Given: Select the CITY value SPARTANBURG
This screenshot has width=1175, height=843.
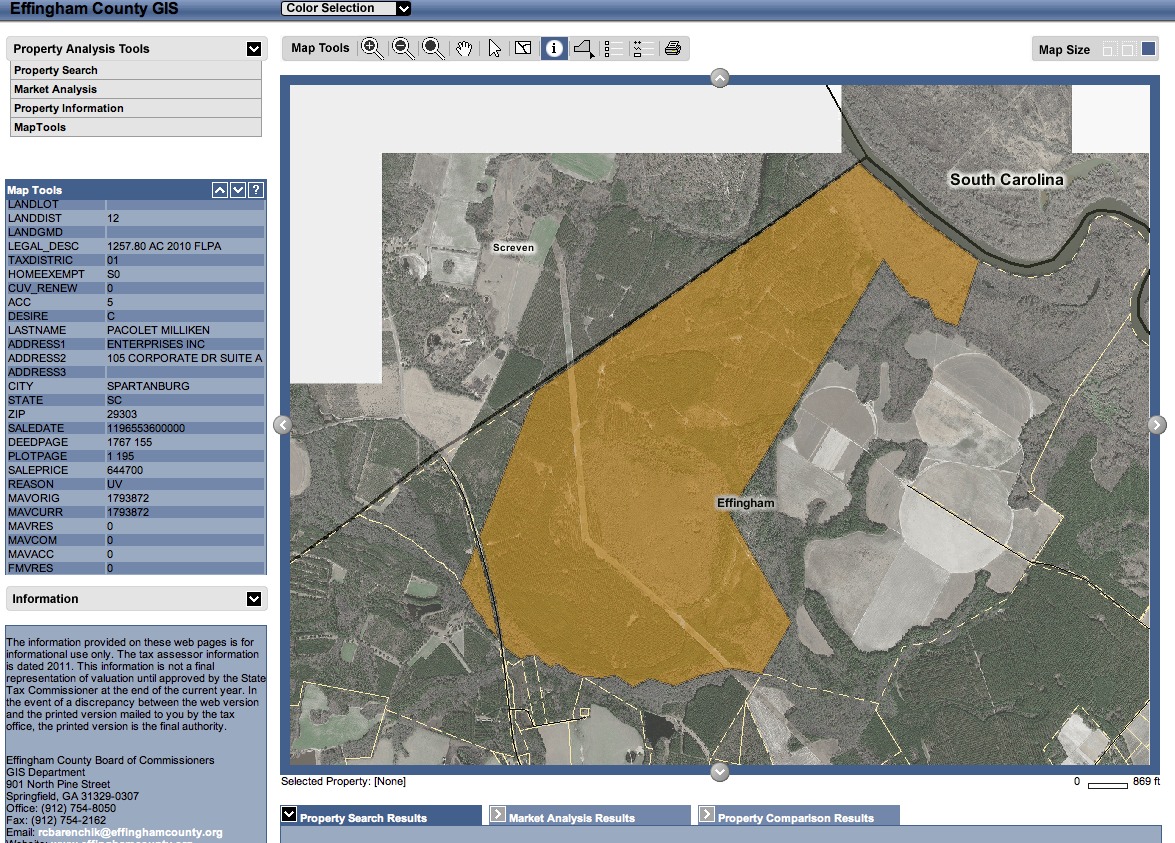Looking at the screenshot, I should pos(148,387).
